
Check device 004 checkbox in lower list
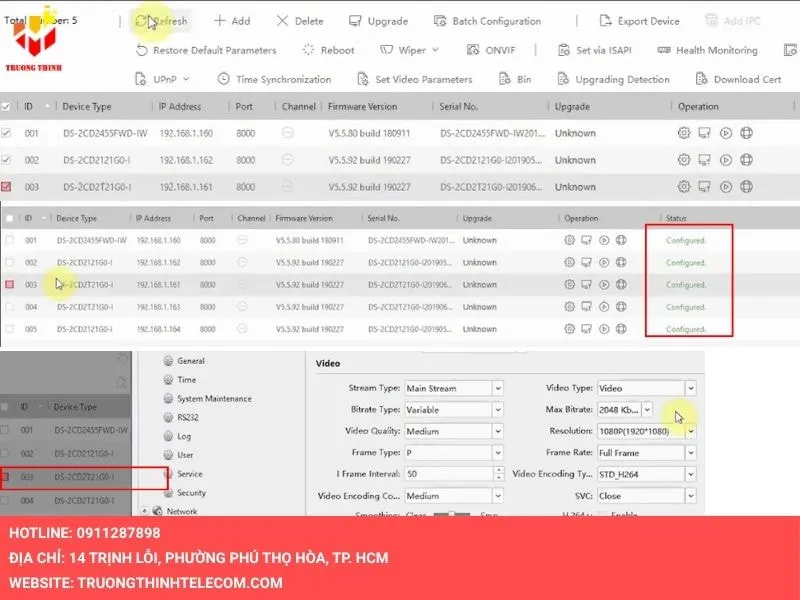coord(10,307)
